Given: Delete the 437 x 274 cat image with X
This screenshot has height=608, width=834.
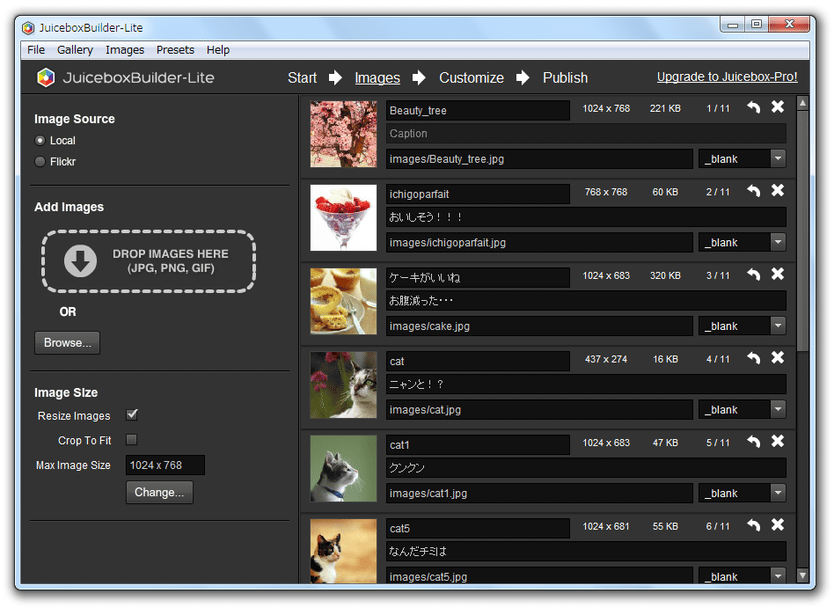Looking at the screenshot, I should (778, 357).
